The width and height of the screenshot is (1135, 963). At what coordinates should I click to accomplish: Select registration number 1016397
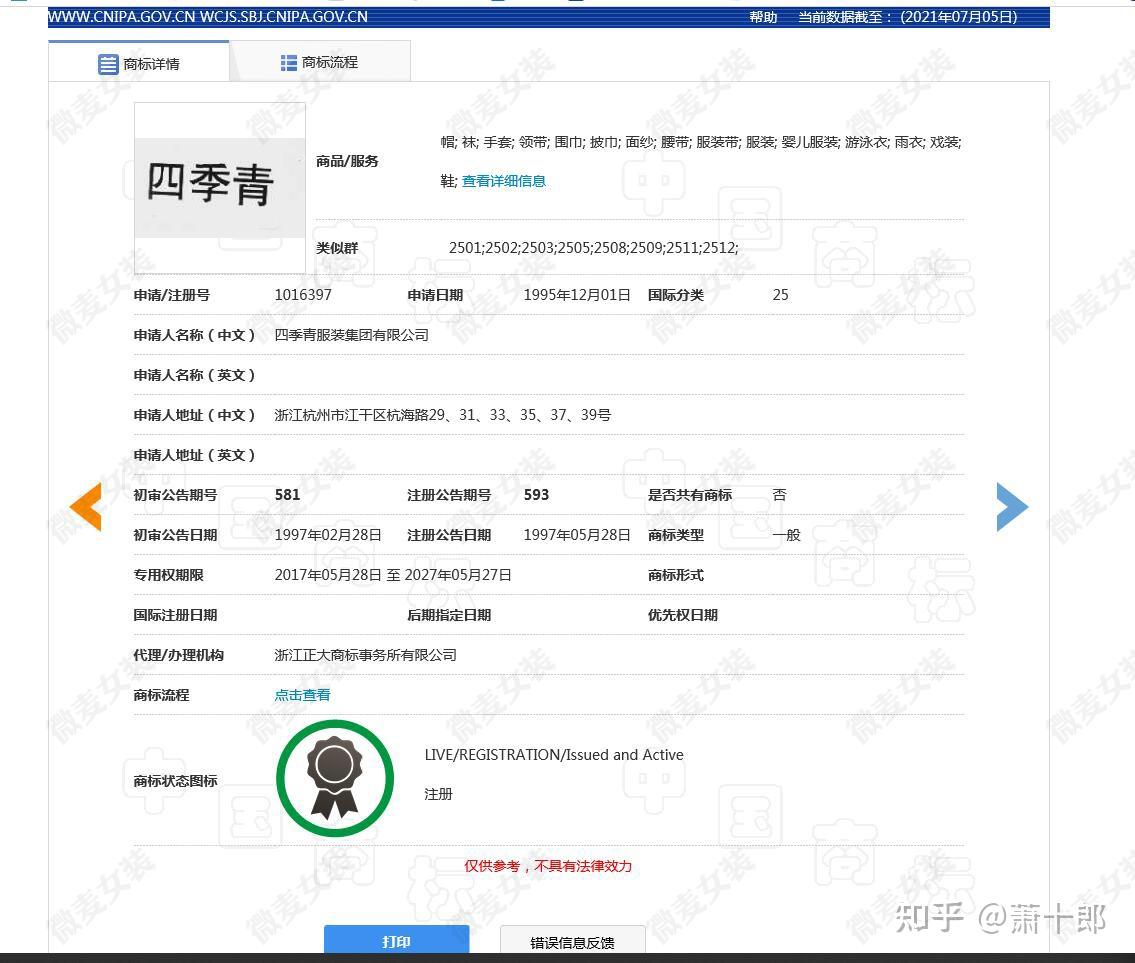tap(303, 295)
